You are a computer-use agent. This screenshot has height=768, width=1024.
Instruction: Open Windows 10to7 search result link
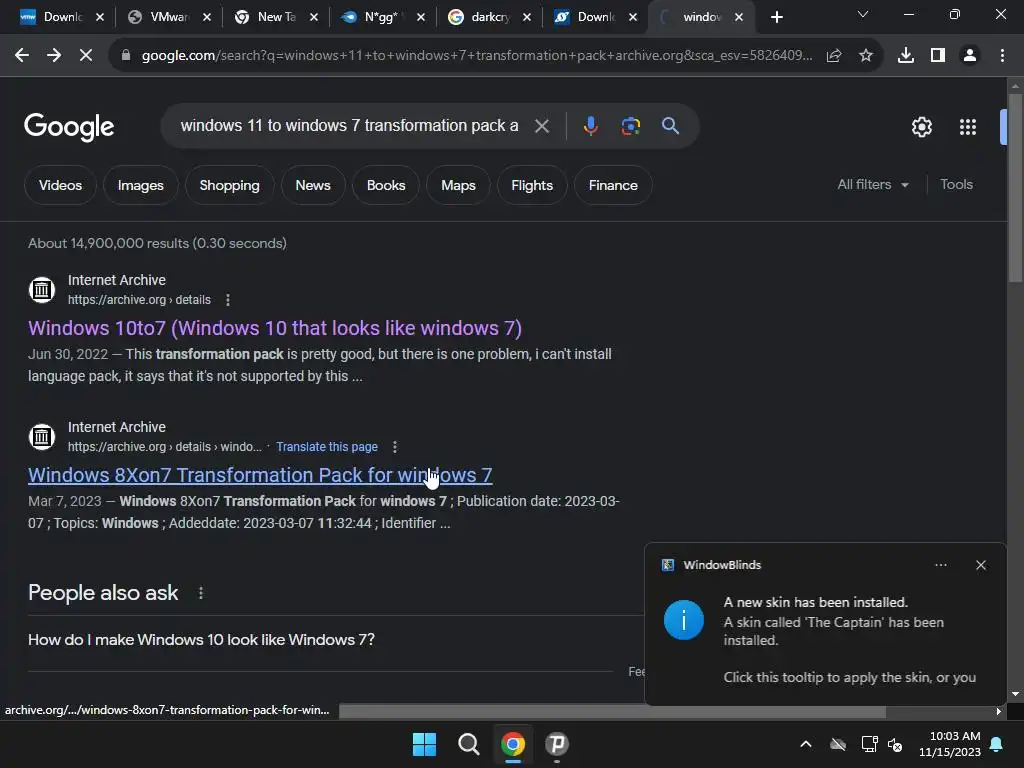(x=275, y=328)
